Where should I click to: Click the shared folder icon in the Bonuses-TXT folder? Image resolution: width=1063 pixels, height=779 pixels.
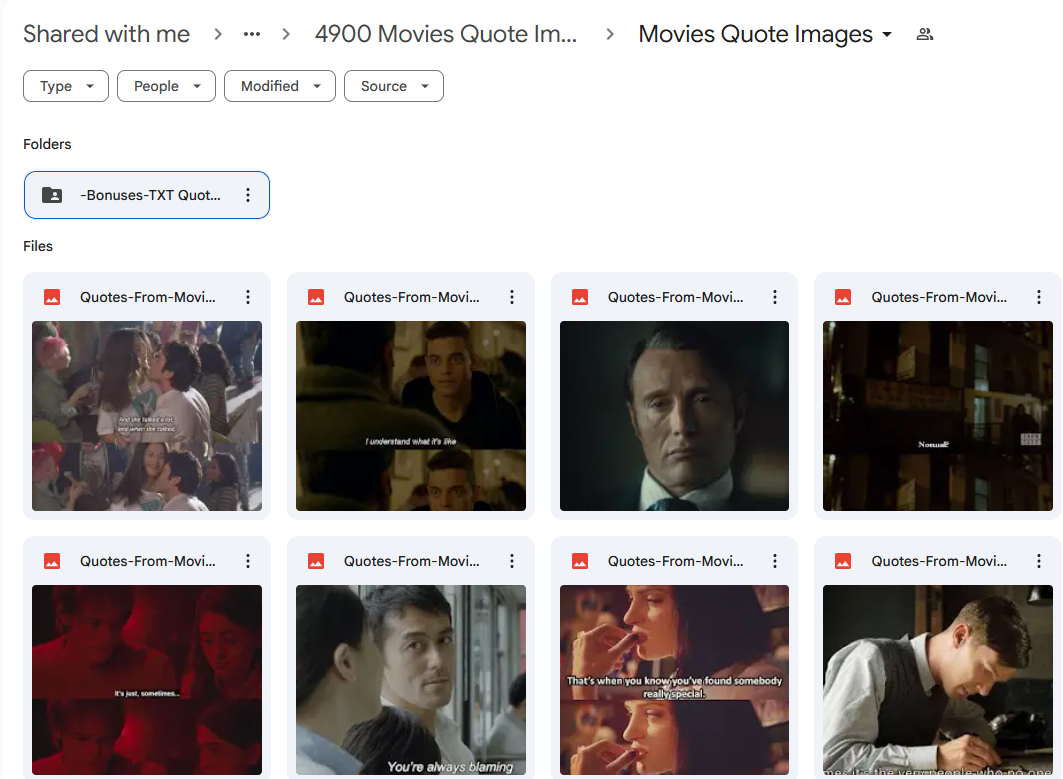click(x=52, y=195)
